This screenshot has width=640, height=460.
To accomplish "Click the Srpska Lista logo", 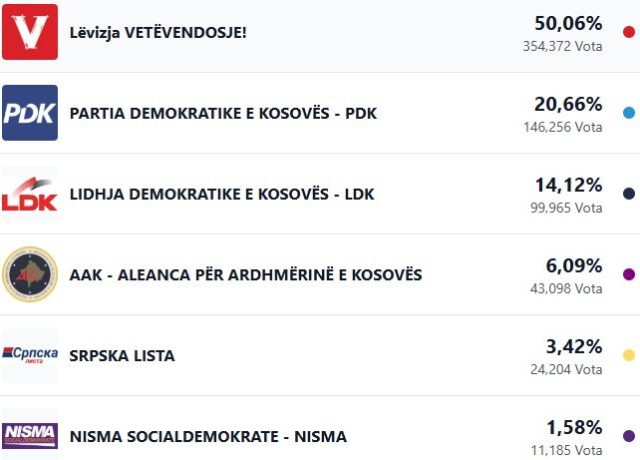I will coord(30,355).
